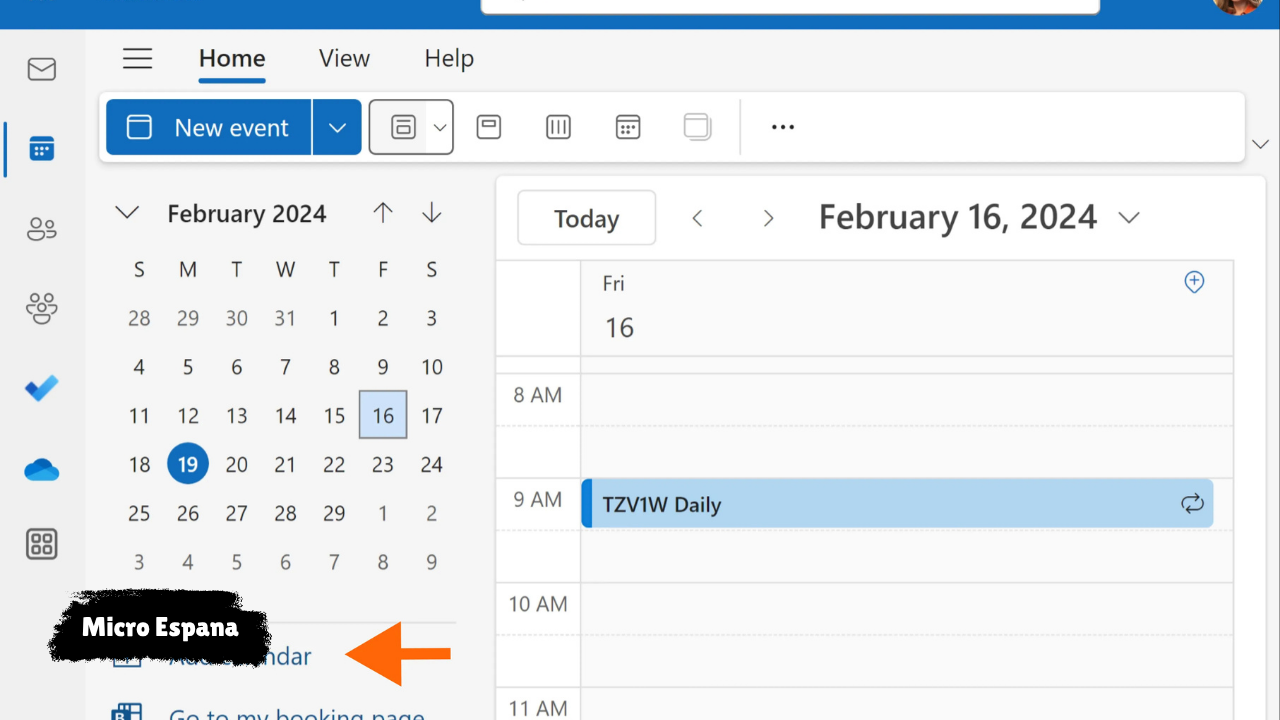This screenshot has height=720, width=1280.
Task: Open the Day view dropdown arrow
Action: (438, 127)
